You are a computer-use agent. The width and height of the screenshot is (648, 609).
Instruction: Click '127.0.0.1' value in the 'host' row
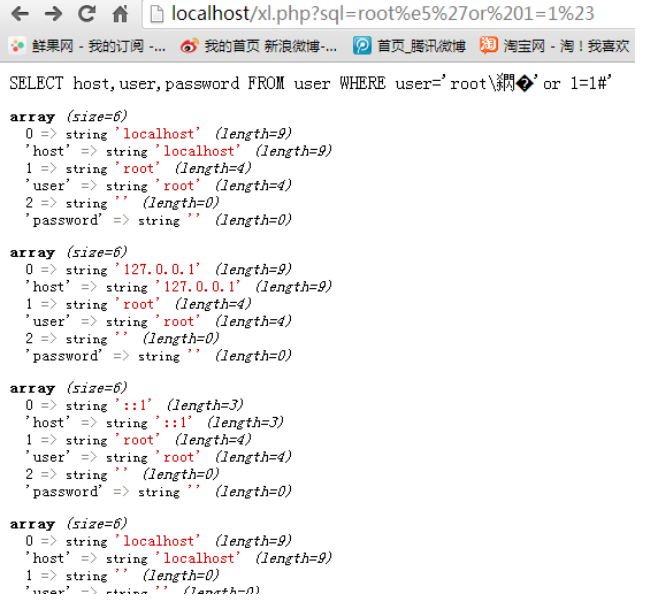[198, 287]
